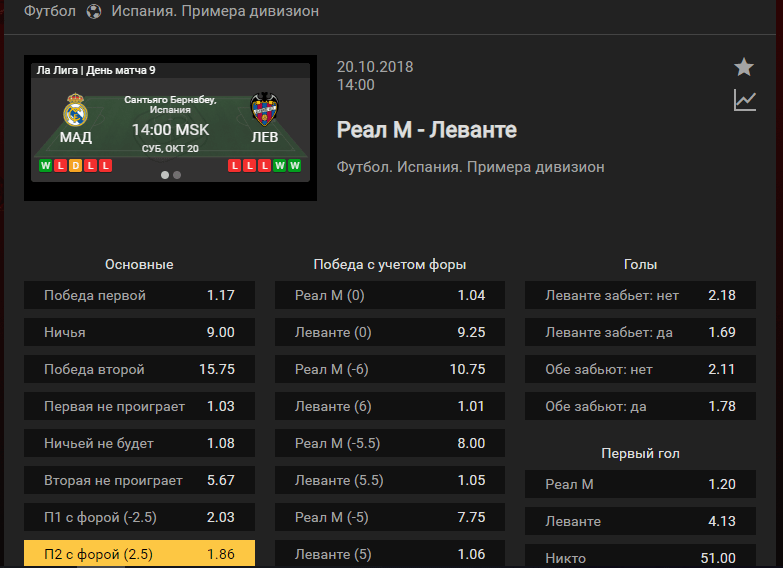
Task: Bet on Победа второй at 15.75
Action: (139, 369)
